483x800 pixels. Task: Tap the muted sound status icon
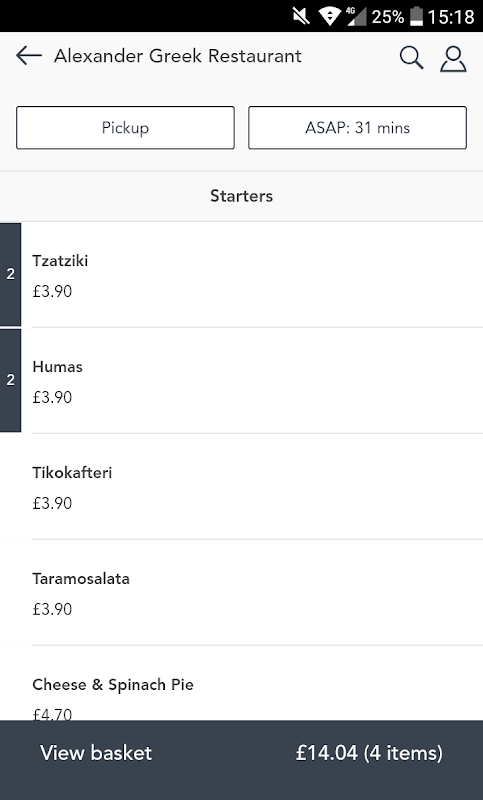pos(301,16)
